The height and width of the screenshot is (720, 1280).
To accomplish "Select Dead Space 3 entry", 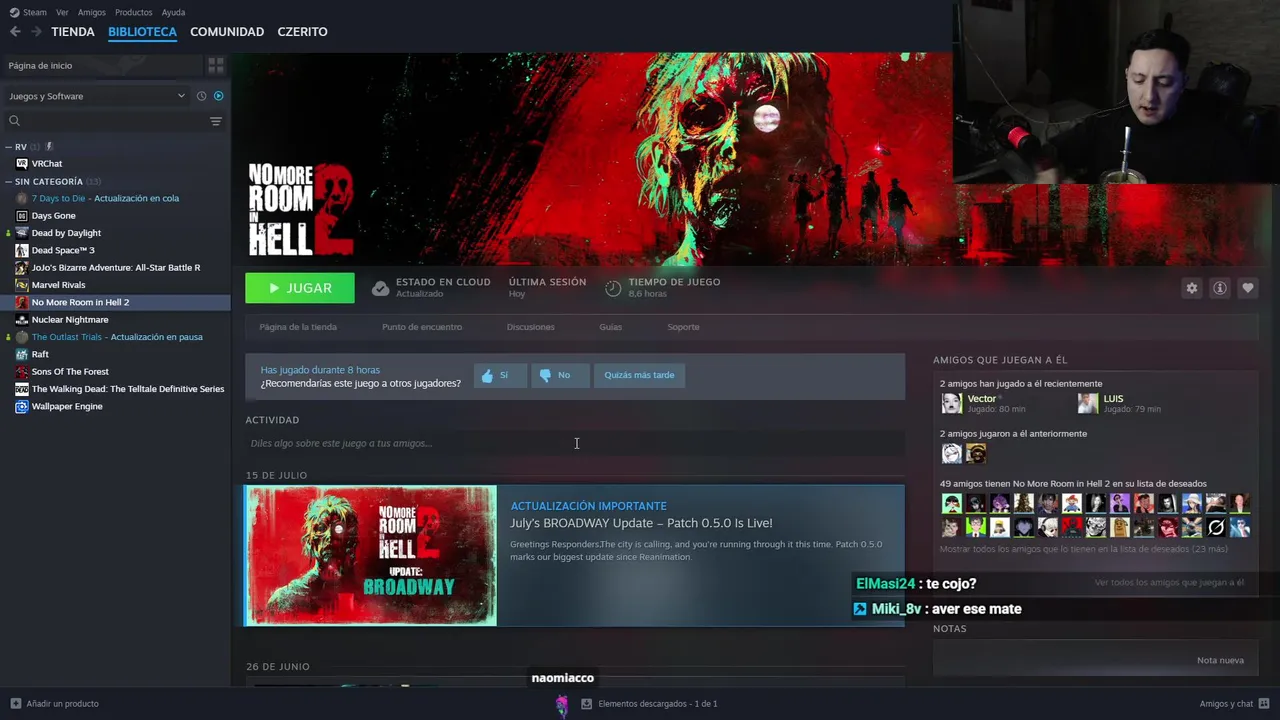I will pos(63,250).
